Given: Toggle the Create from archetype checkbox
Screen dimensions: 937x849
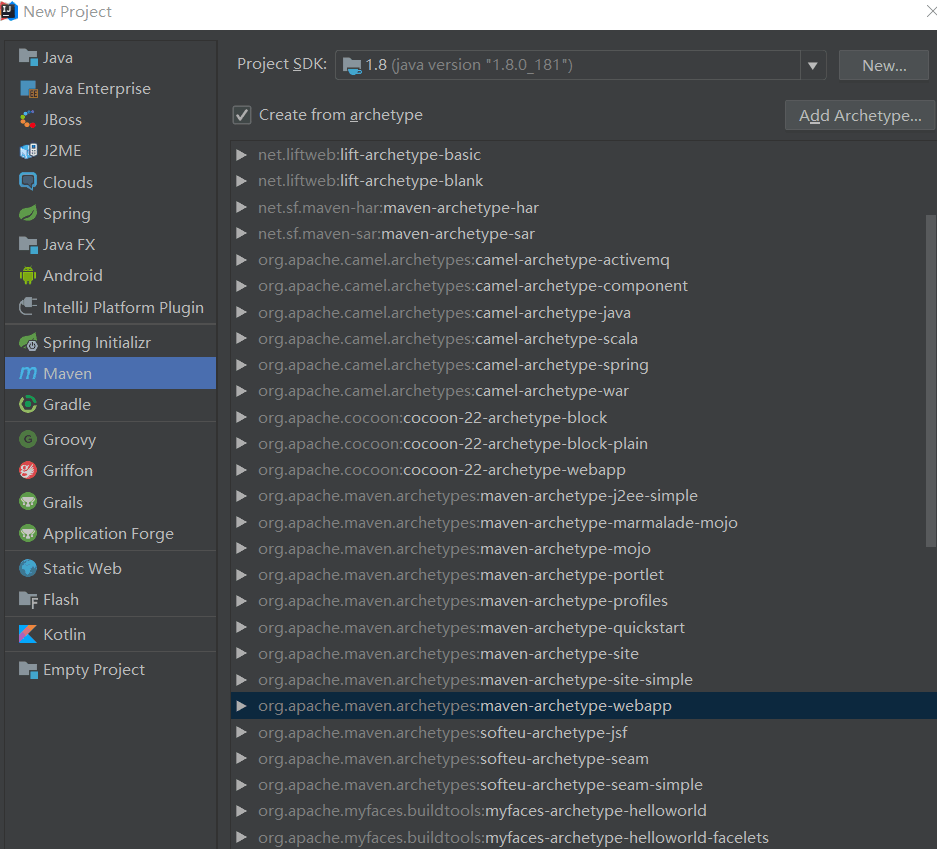Looking at the screenshot, I should click(x=241, y=114).
